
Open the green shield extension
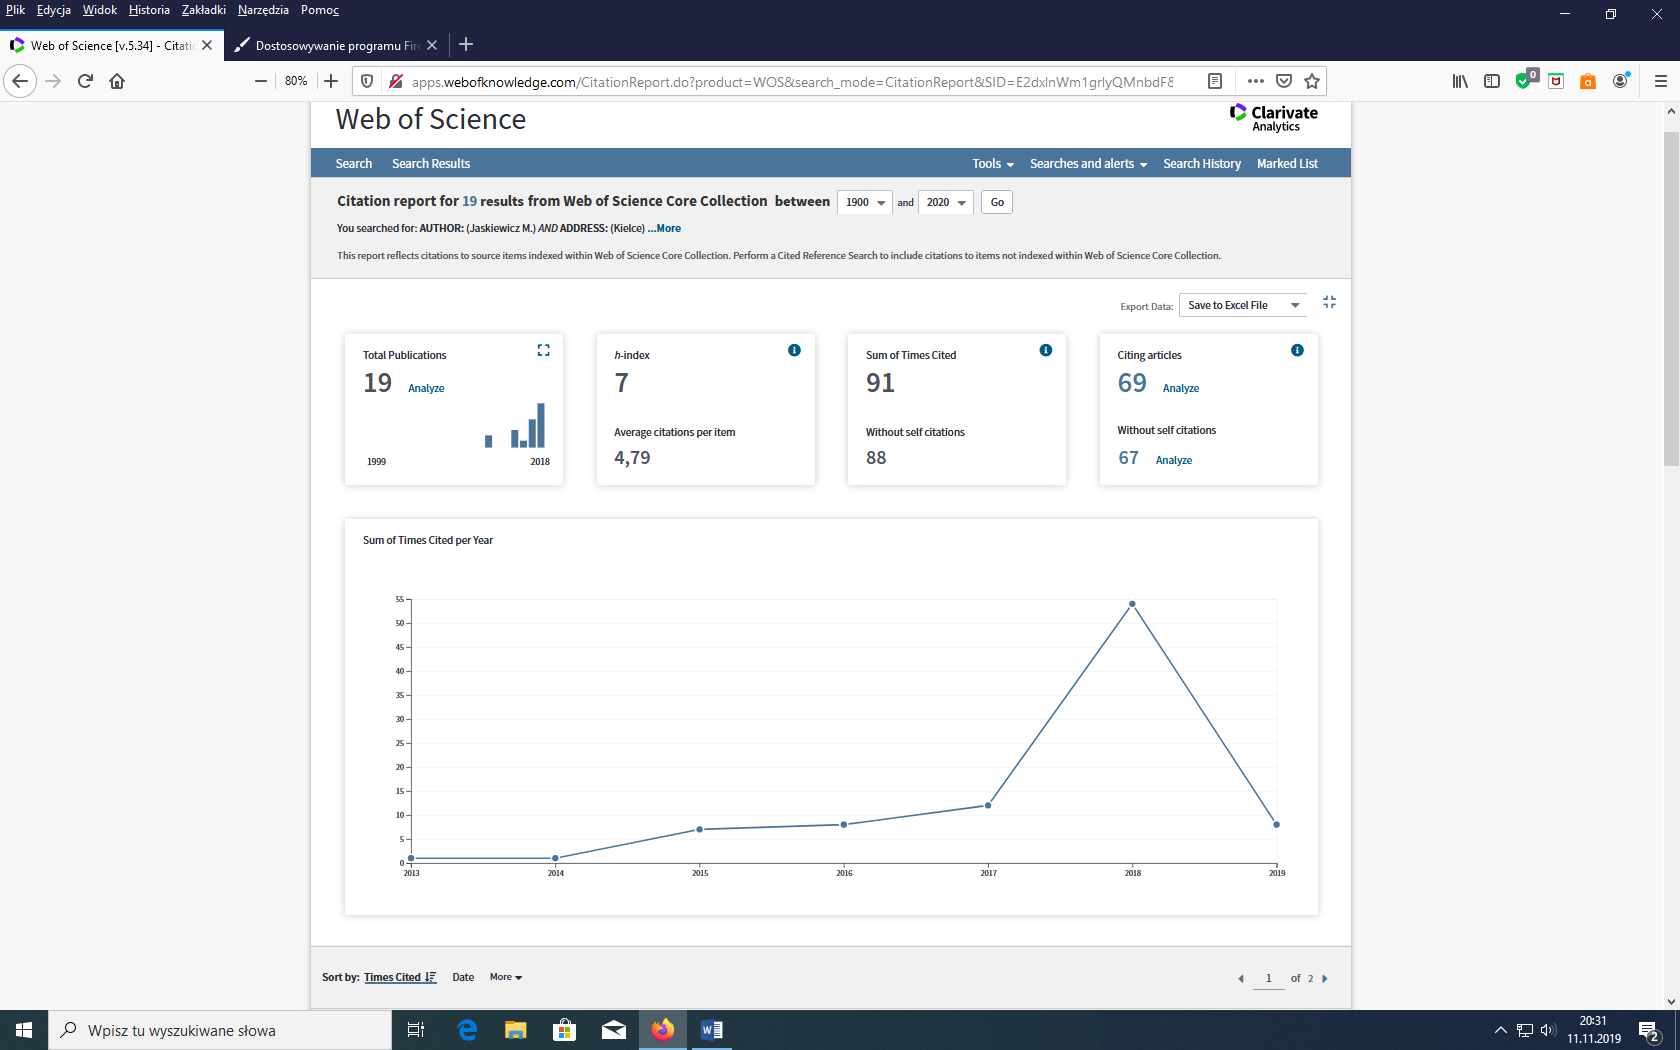click(1525, 80)
